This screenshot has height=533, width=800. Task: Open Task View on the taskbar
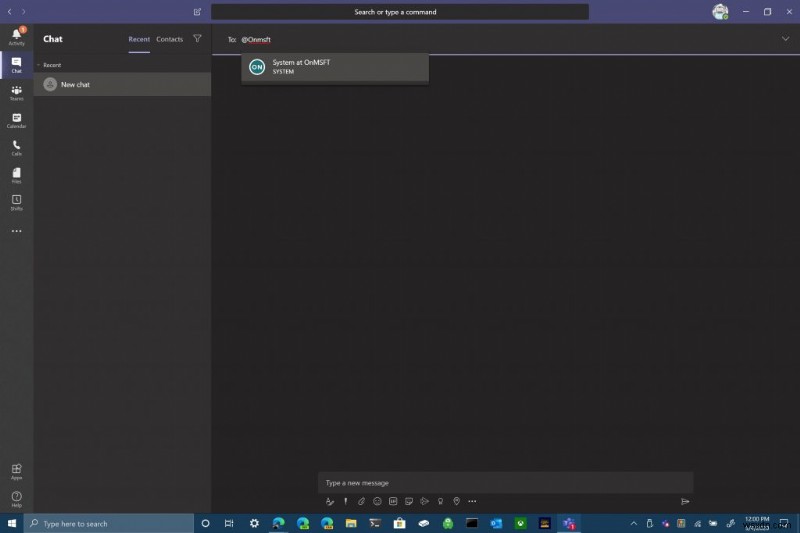(x=229, y=523)
